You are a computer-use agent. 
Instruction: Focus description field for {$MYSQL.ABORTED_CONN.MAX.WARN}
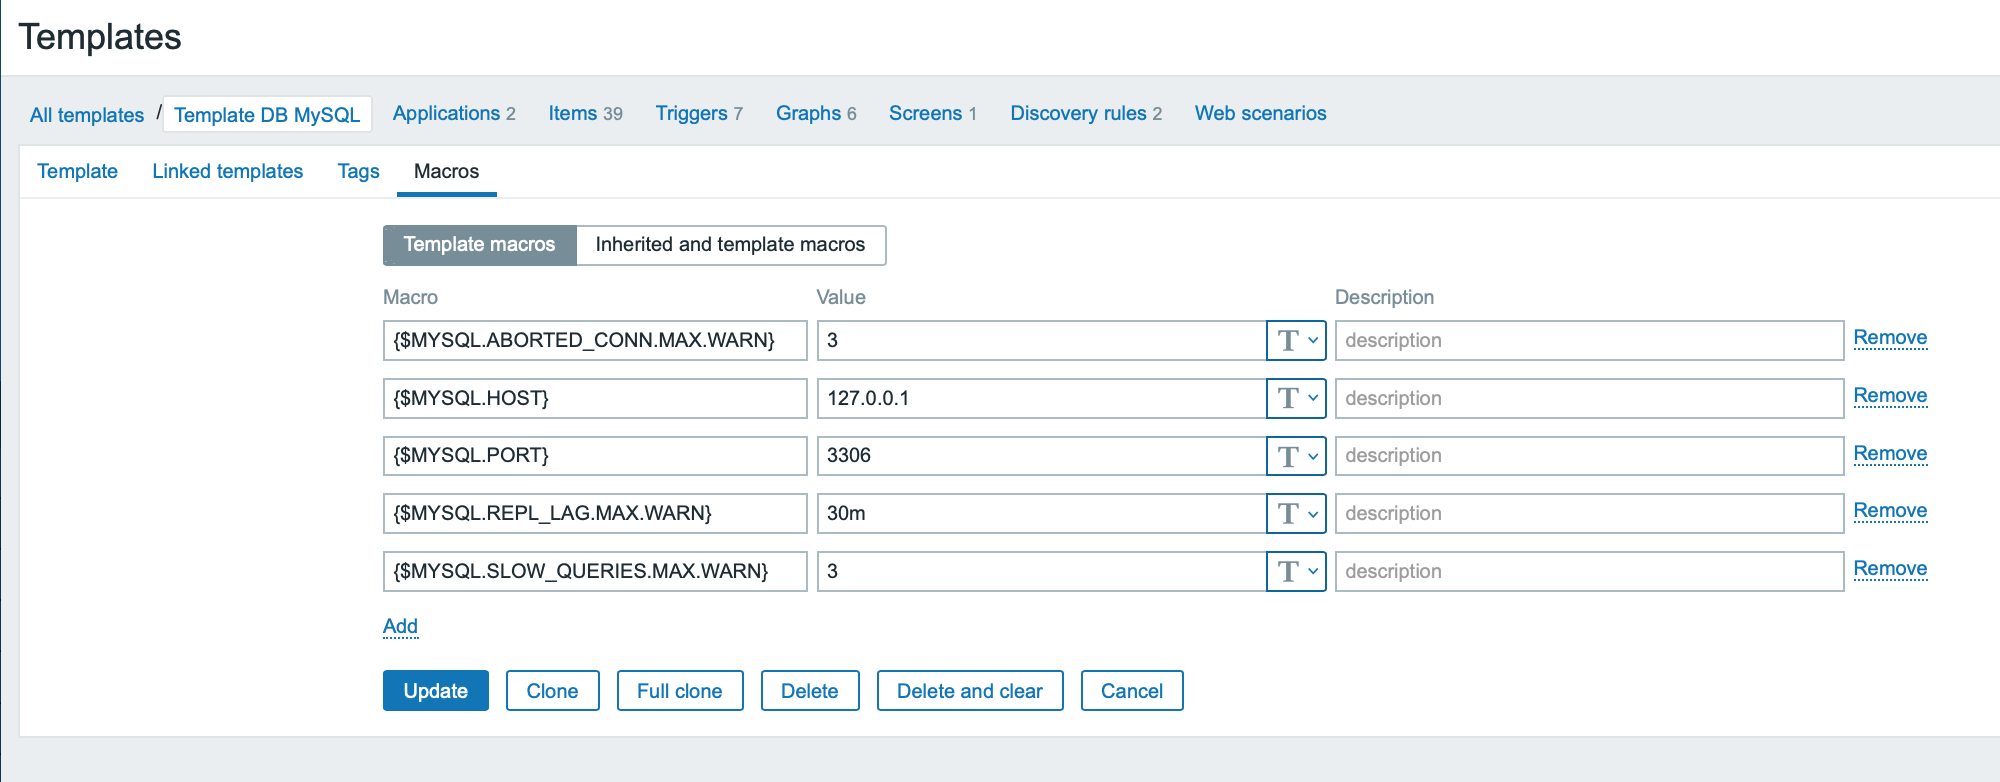[x=1589, y=340]
